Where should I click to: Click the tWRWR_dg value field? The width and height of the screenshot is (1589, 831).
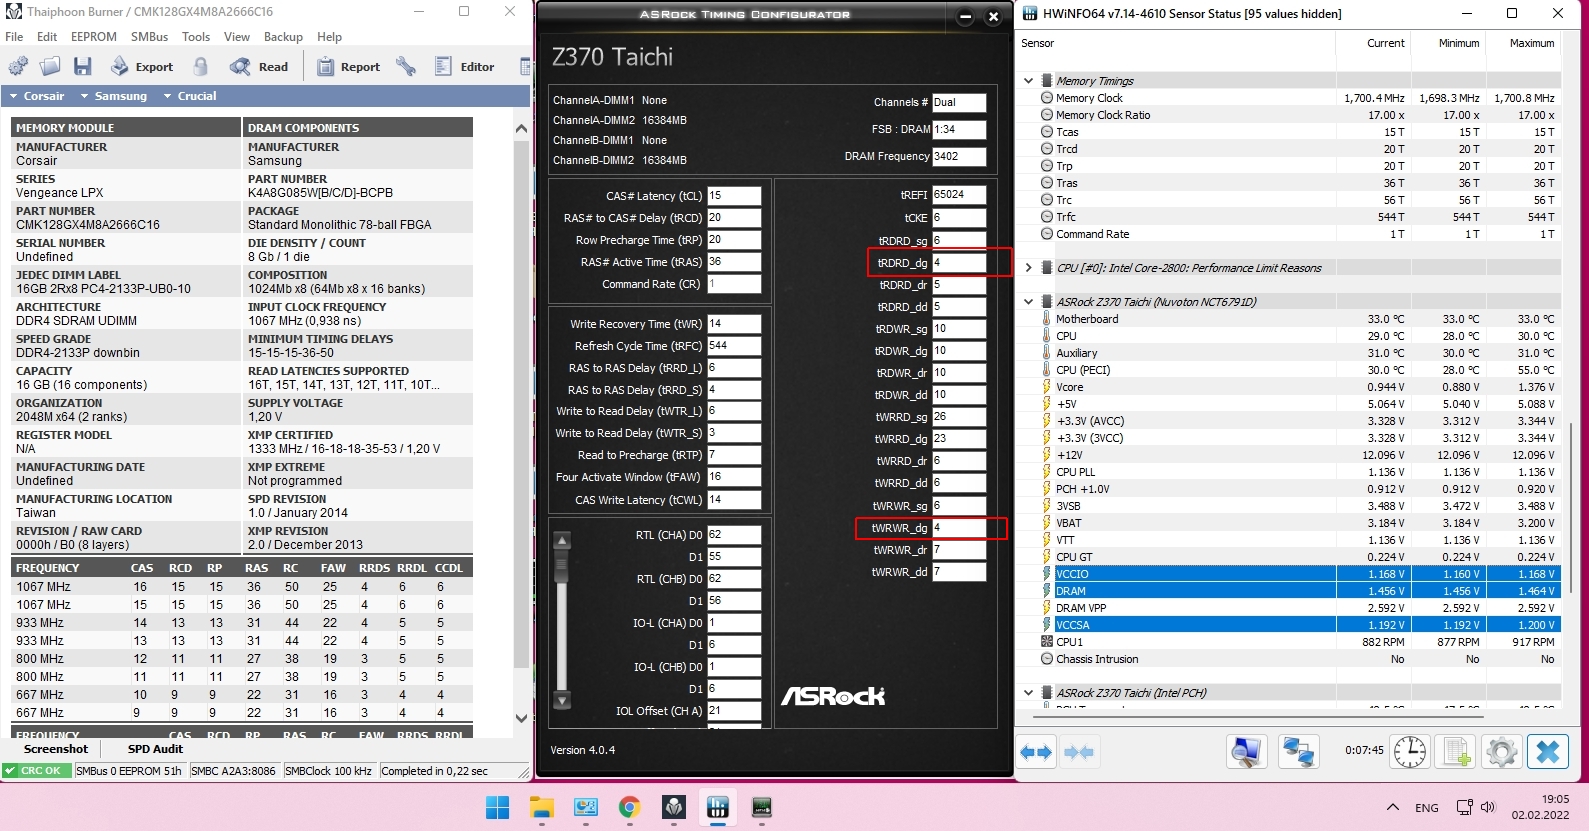tap(959, 528)
